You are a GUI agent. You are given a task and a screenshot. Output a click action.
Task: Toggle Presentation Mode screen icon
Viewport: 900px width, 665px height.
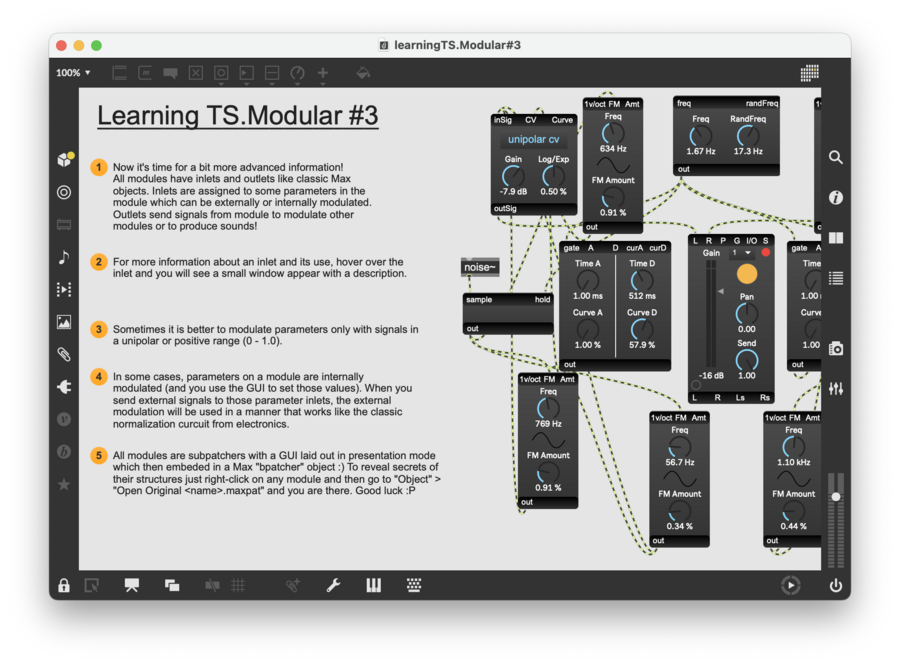pos(131,585)
